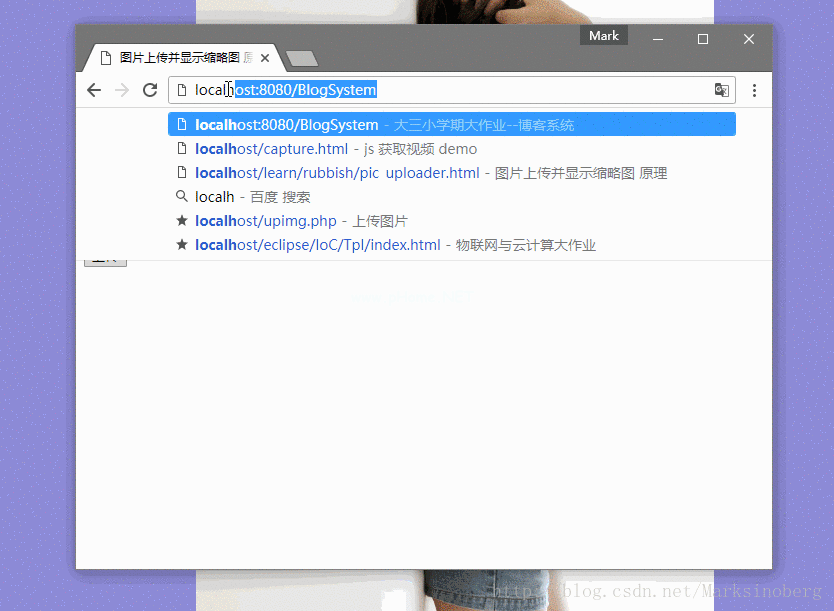
Task: Open a new tab with the new-tab button
Action: (x=301, y=59)
